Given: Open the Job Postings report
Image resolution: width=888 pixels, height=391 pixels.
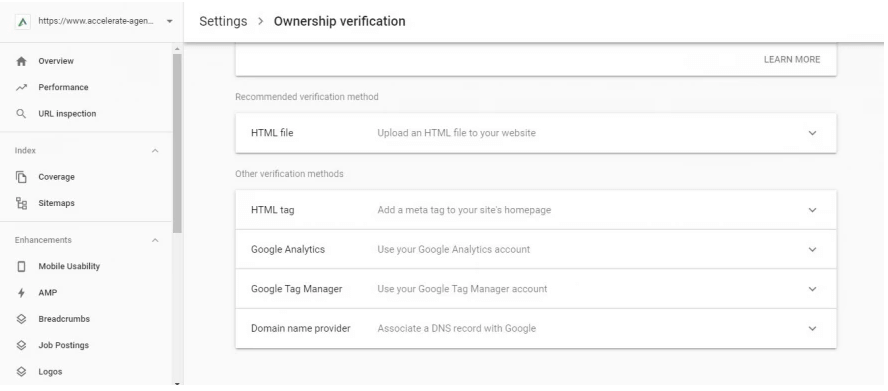Looking at the screenshot, I should tap(63, 345).
